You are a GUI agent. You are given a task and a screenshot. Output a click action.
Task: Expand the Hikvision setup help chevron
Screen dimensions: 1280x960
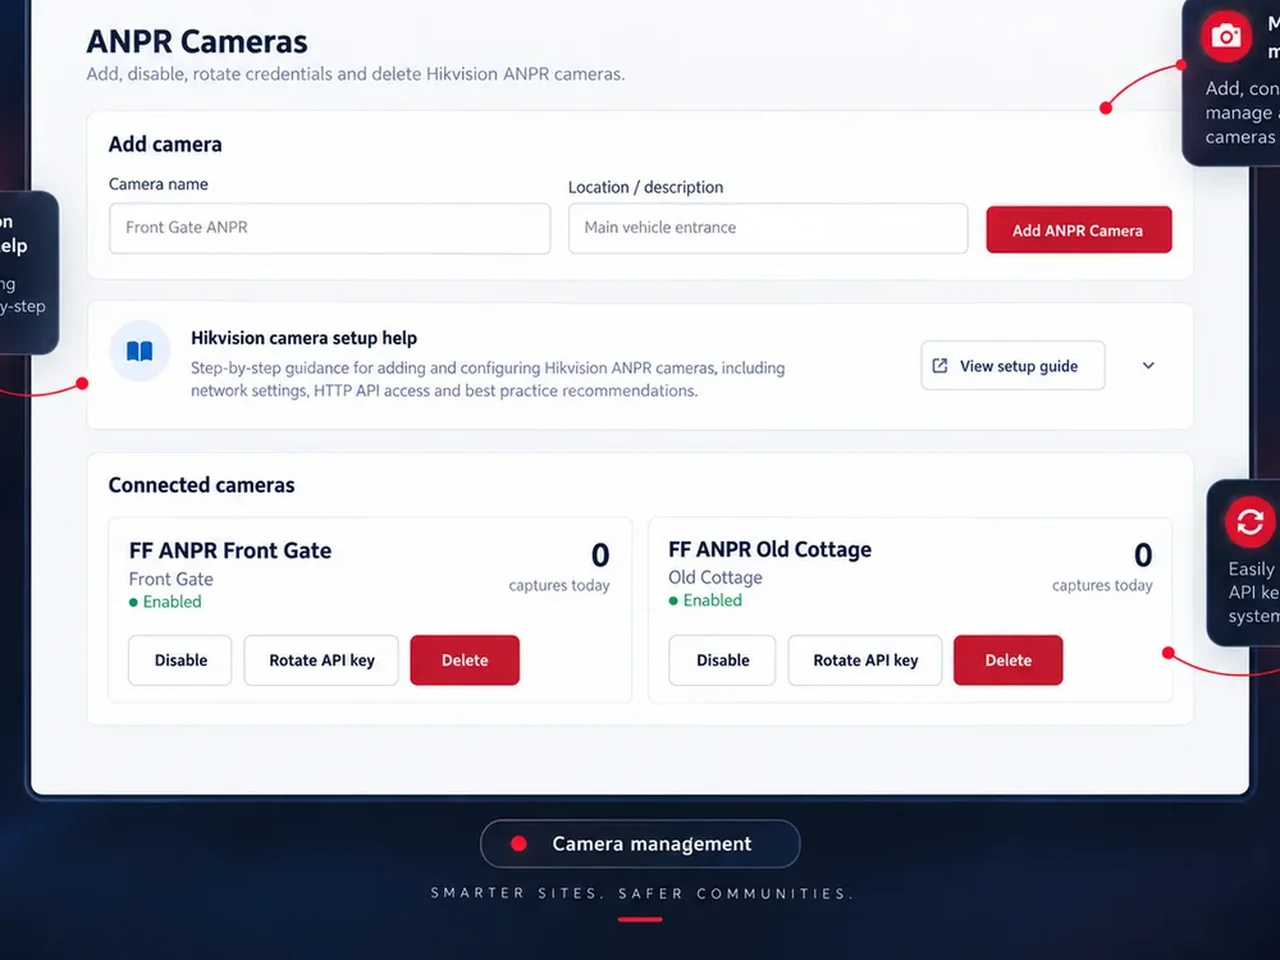click(x=1148, y=366)
